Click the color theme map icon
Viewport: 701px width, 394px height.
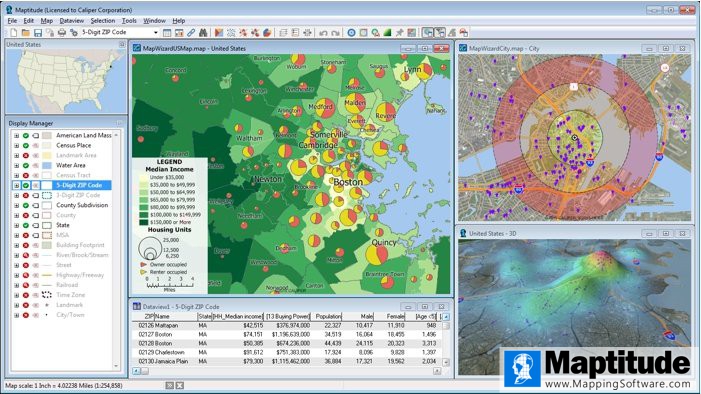click(x=219, y=33)
